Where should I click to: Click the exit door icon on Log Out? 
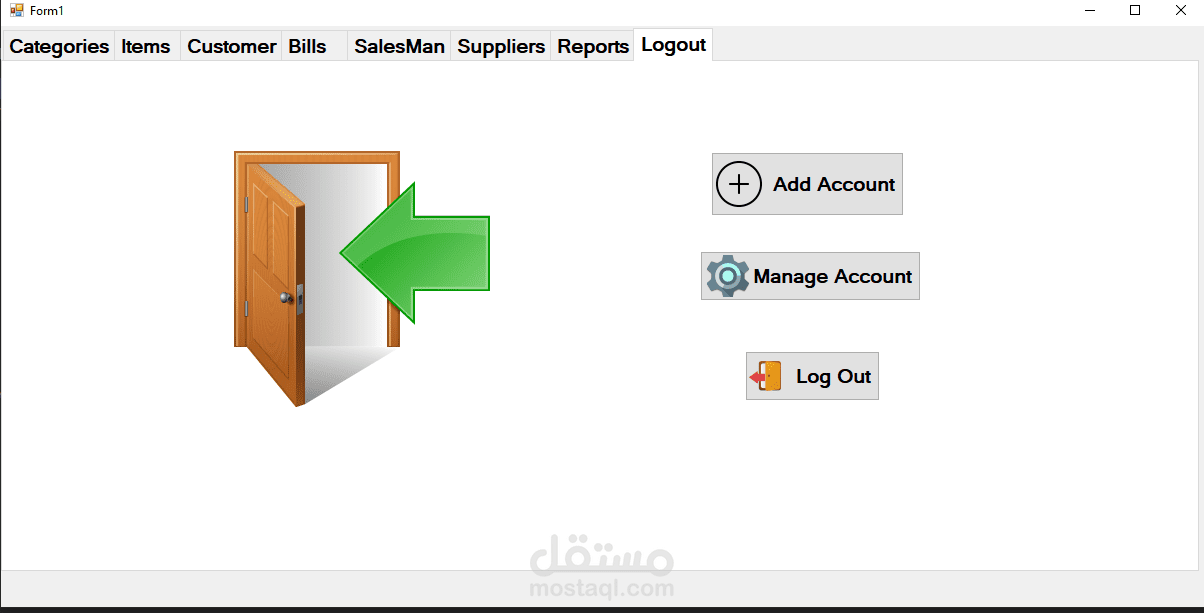[766, 377]
